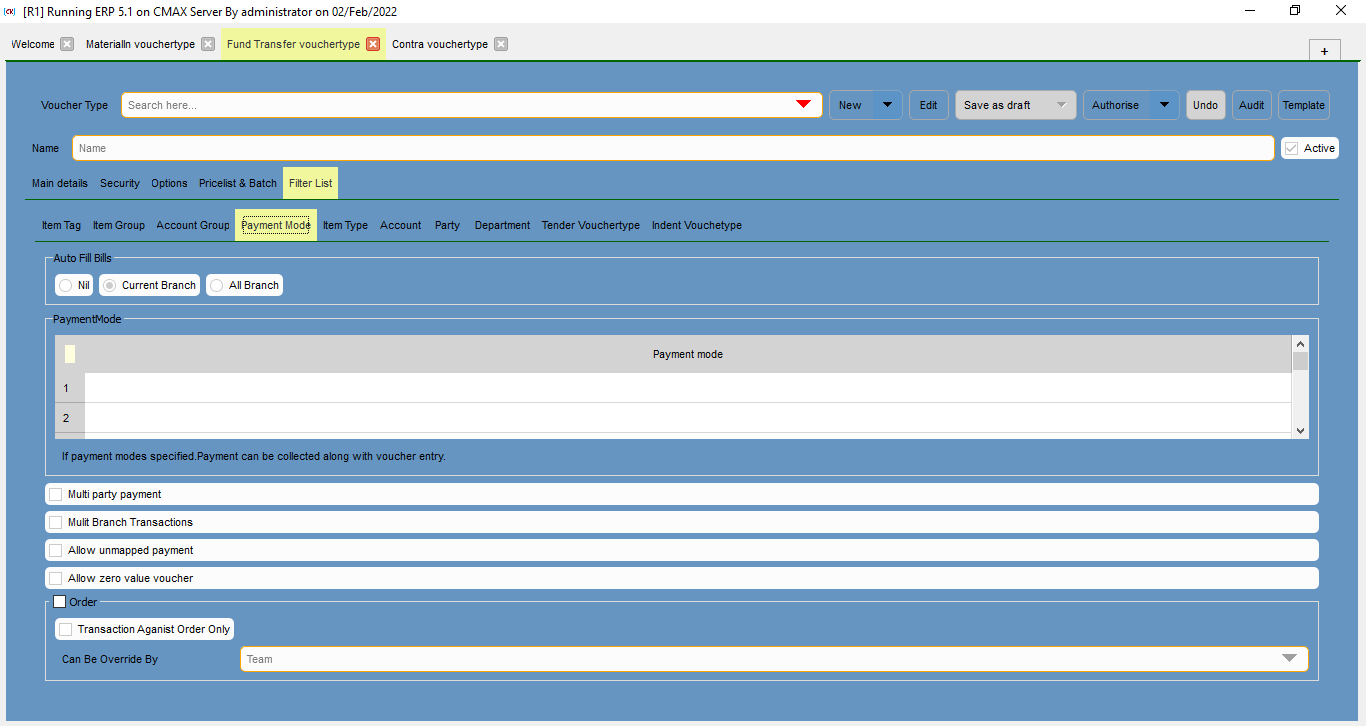Select row 1 in payment mode grid

point(70,388)
